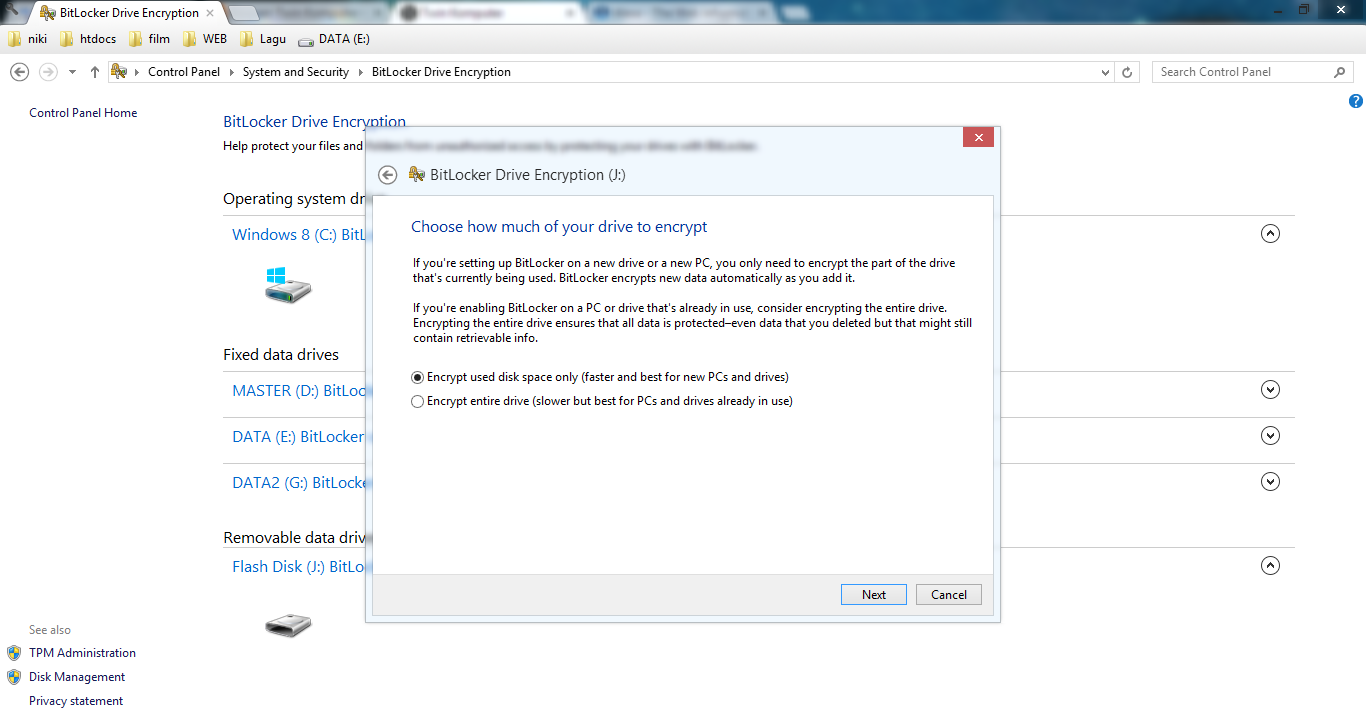Close the BitLocker Drive Encryption tab

[x=210, y=13]
